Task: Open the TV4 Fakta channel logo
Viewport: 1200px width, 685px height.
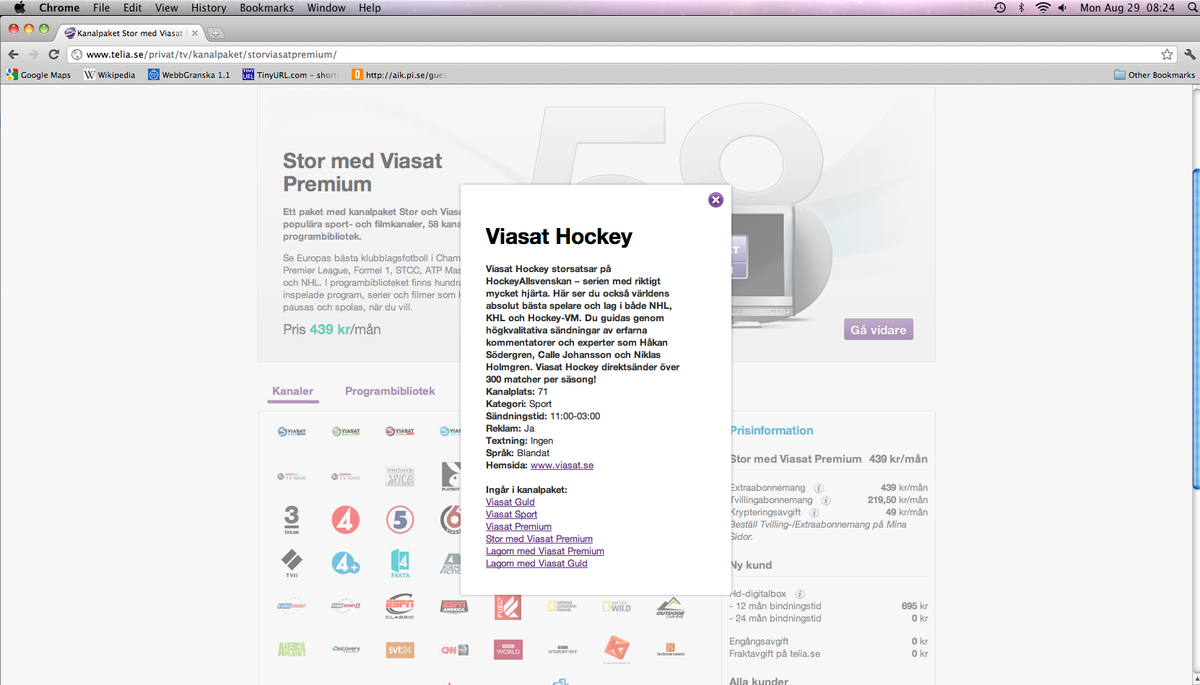Action: (x=400, y=563)
